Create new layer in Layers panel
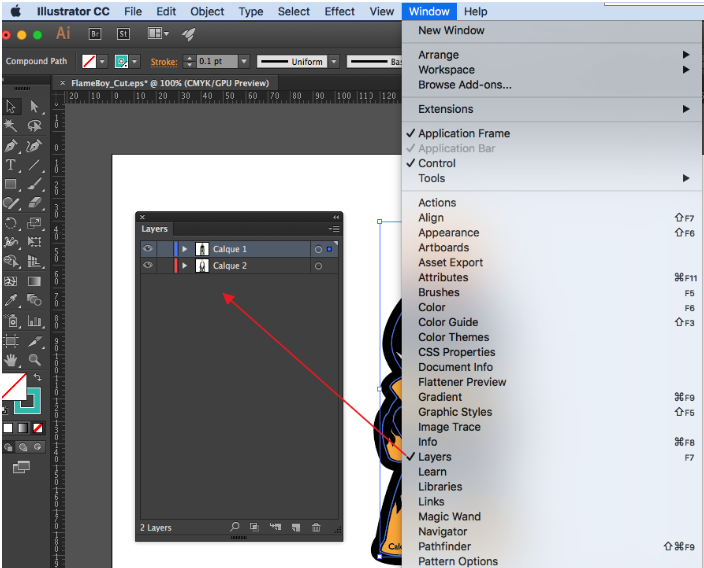704x568 pixels. [x=296, y=527]
